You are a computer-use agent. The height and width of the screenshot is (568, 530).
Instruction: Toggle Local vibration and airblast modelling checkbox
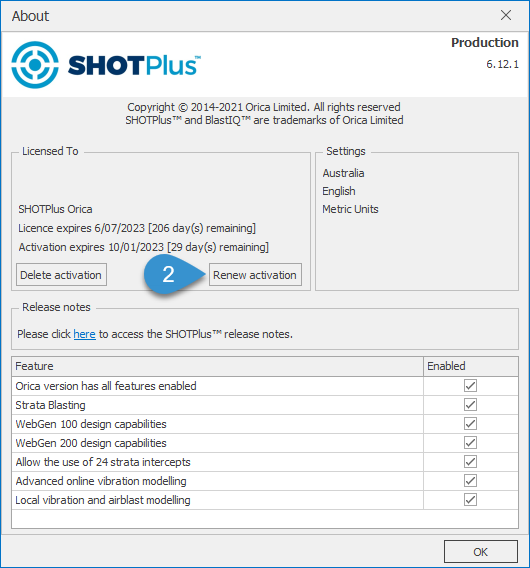pyautogui.click(x=470, y=500)
